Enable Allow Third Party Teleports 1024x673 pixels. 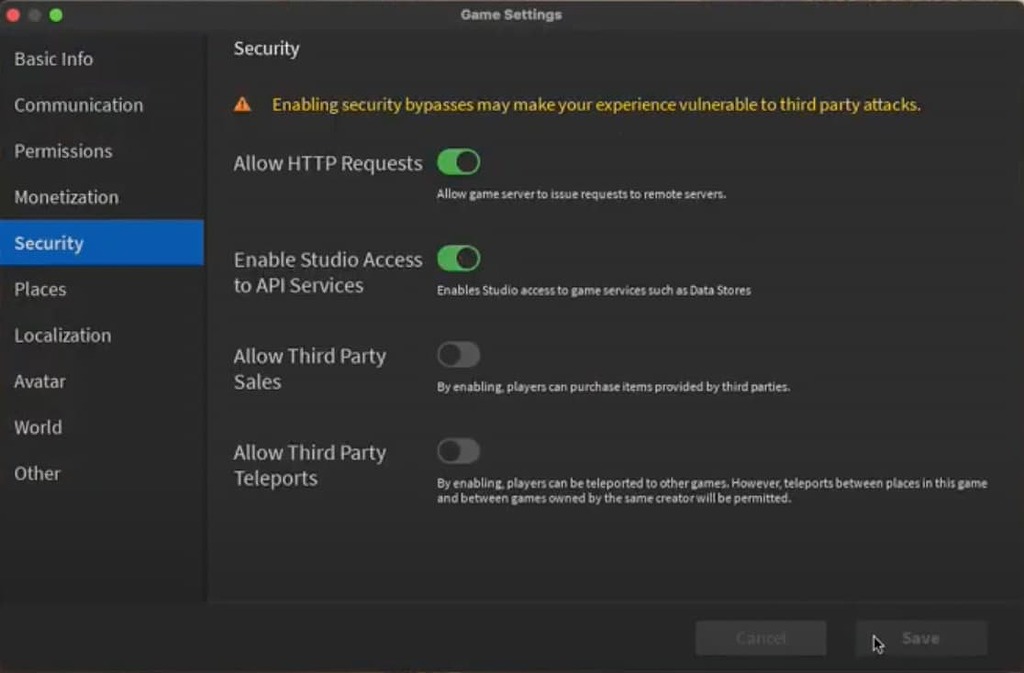click(x=458, y=450)
